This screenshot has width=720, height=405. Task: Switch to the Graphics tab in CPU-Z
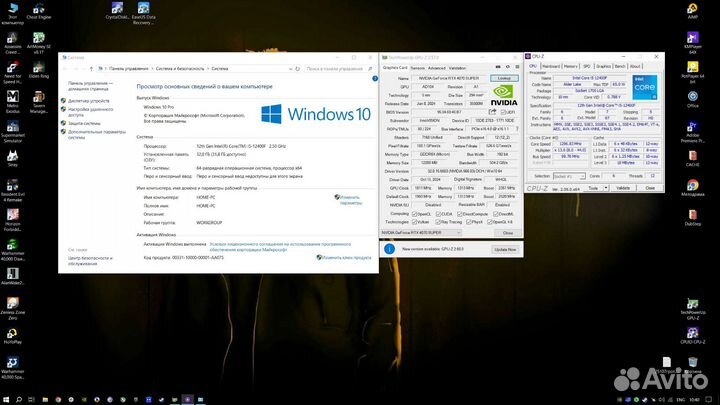(x=603, y=67)
